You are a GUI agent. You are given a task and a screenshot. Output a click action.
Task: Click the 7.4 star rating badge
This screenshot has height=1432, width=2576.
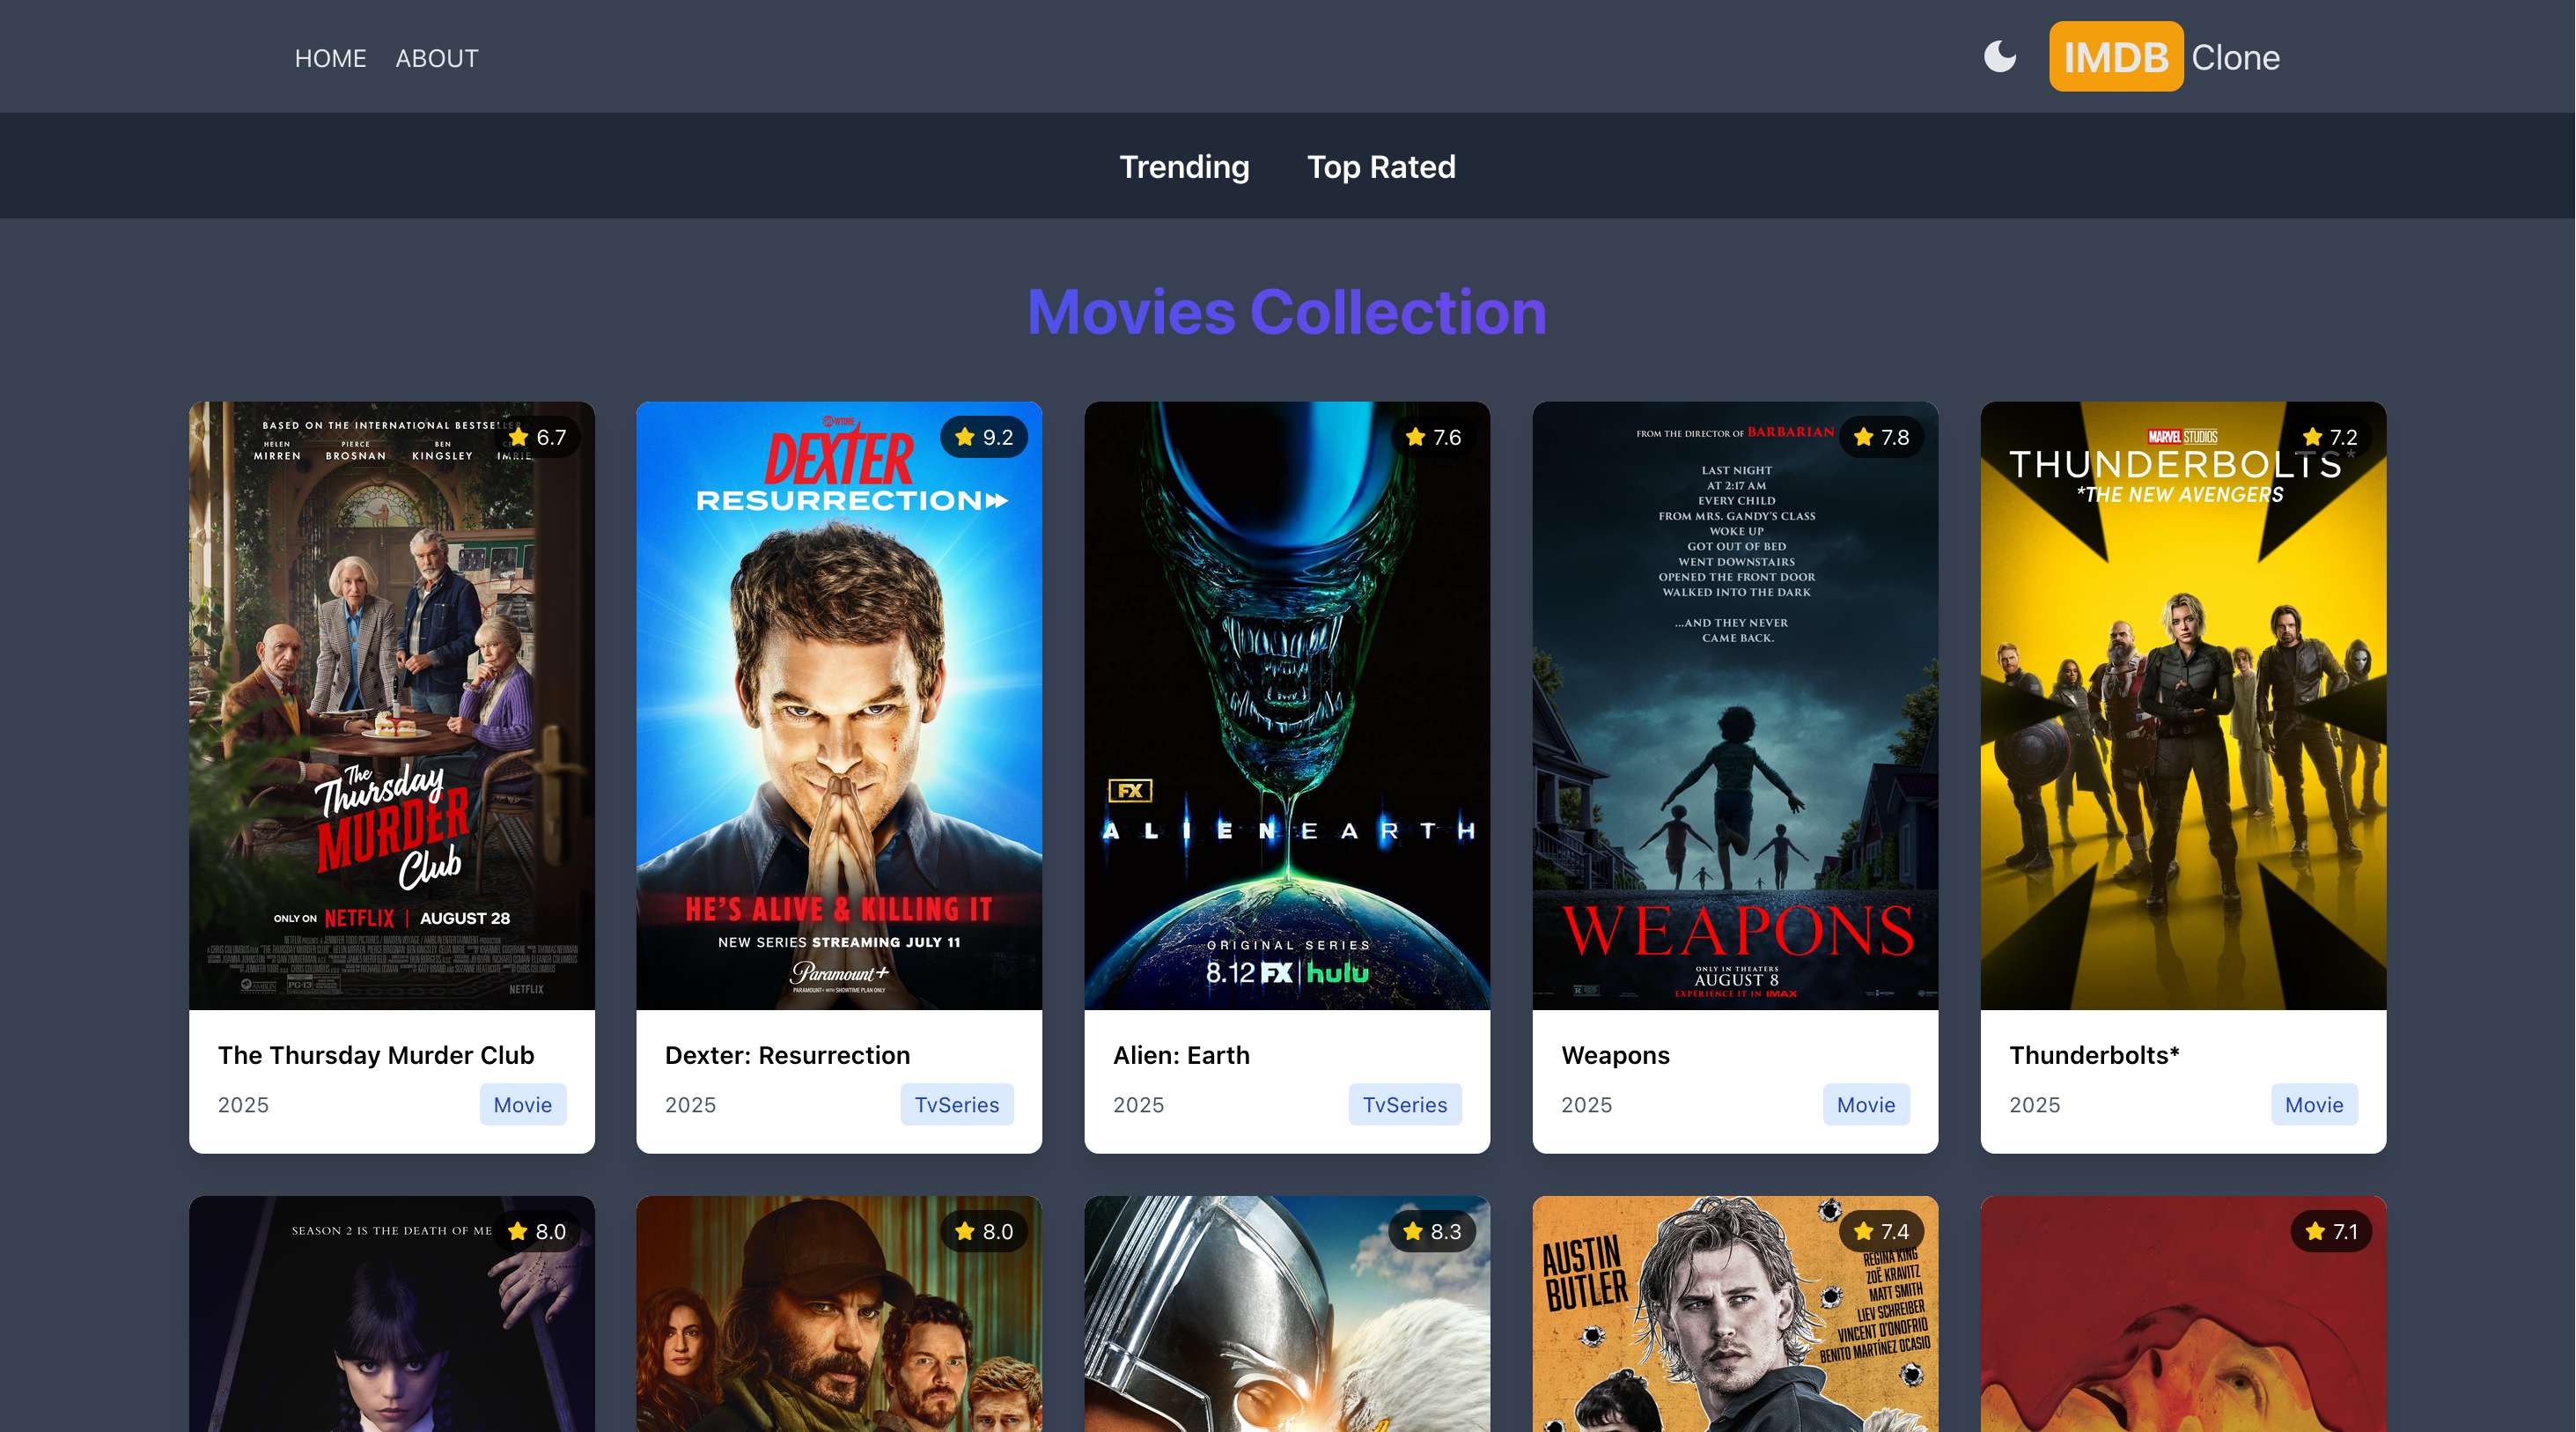pos(1881,1231)
